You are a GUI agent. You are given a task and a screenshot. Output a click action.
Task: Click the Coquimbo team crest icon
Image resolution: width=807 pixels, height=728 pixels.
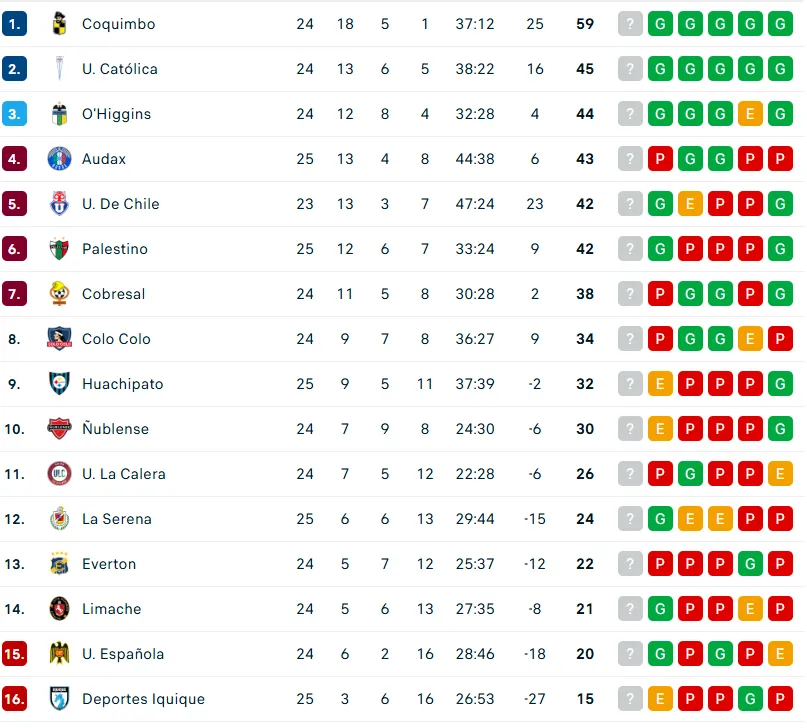tap(60, 24)
